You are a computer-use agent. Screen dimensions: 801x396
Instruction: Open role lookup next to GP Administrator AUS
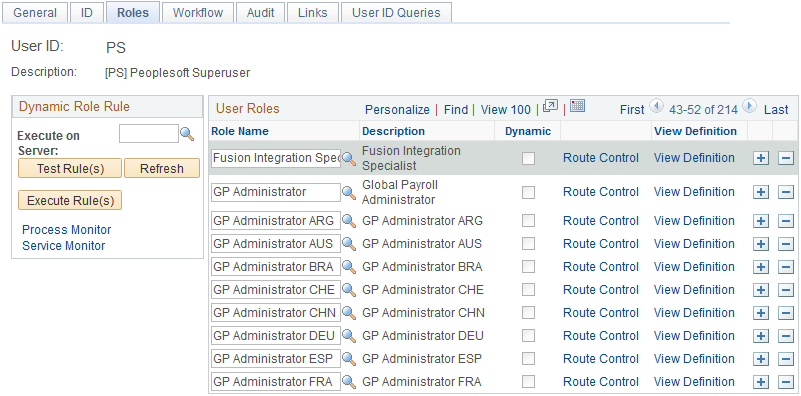click(x=349, y=244)
